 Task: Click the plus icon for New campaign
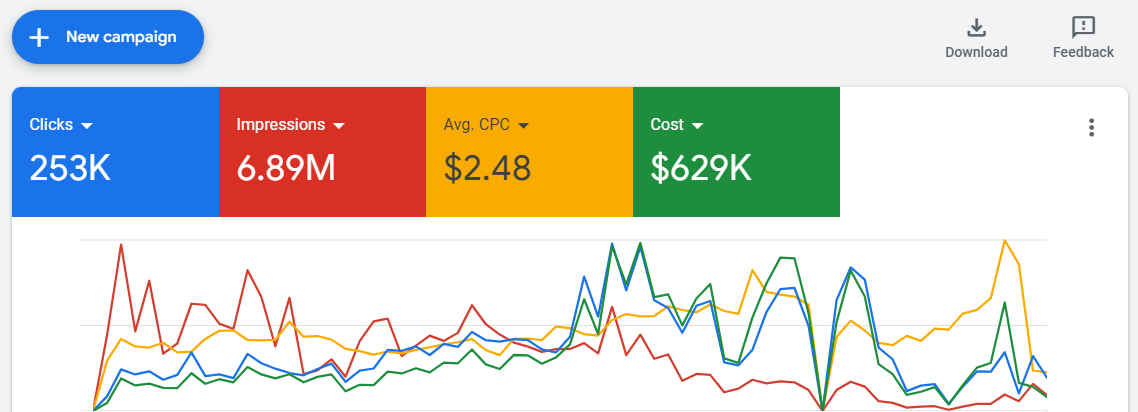39,38
